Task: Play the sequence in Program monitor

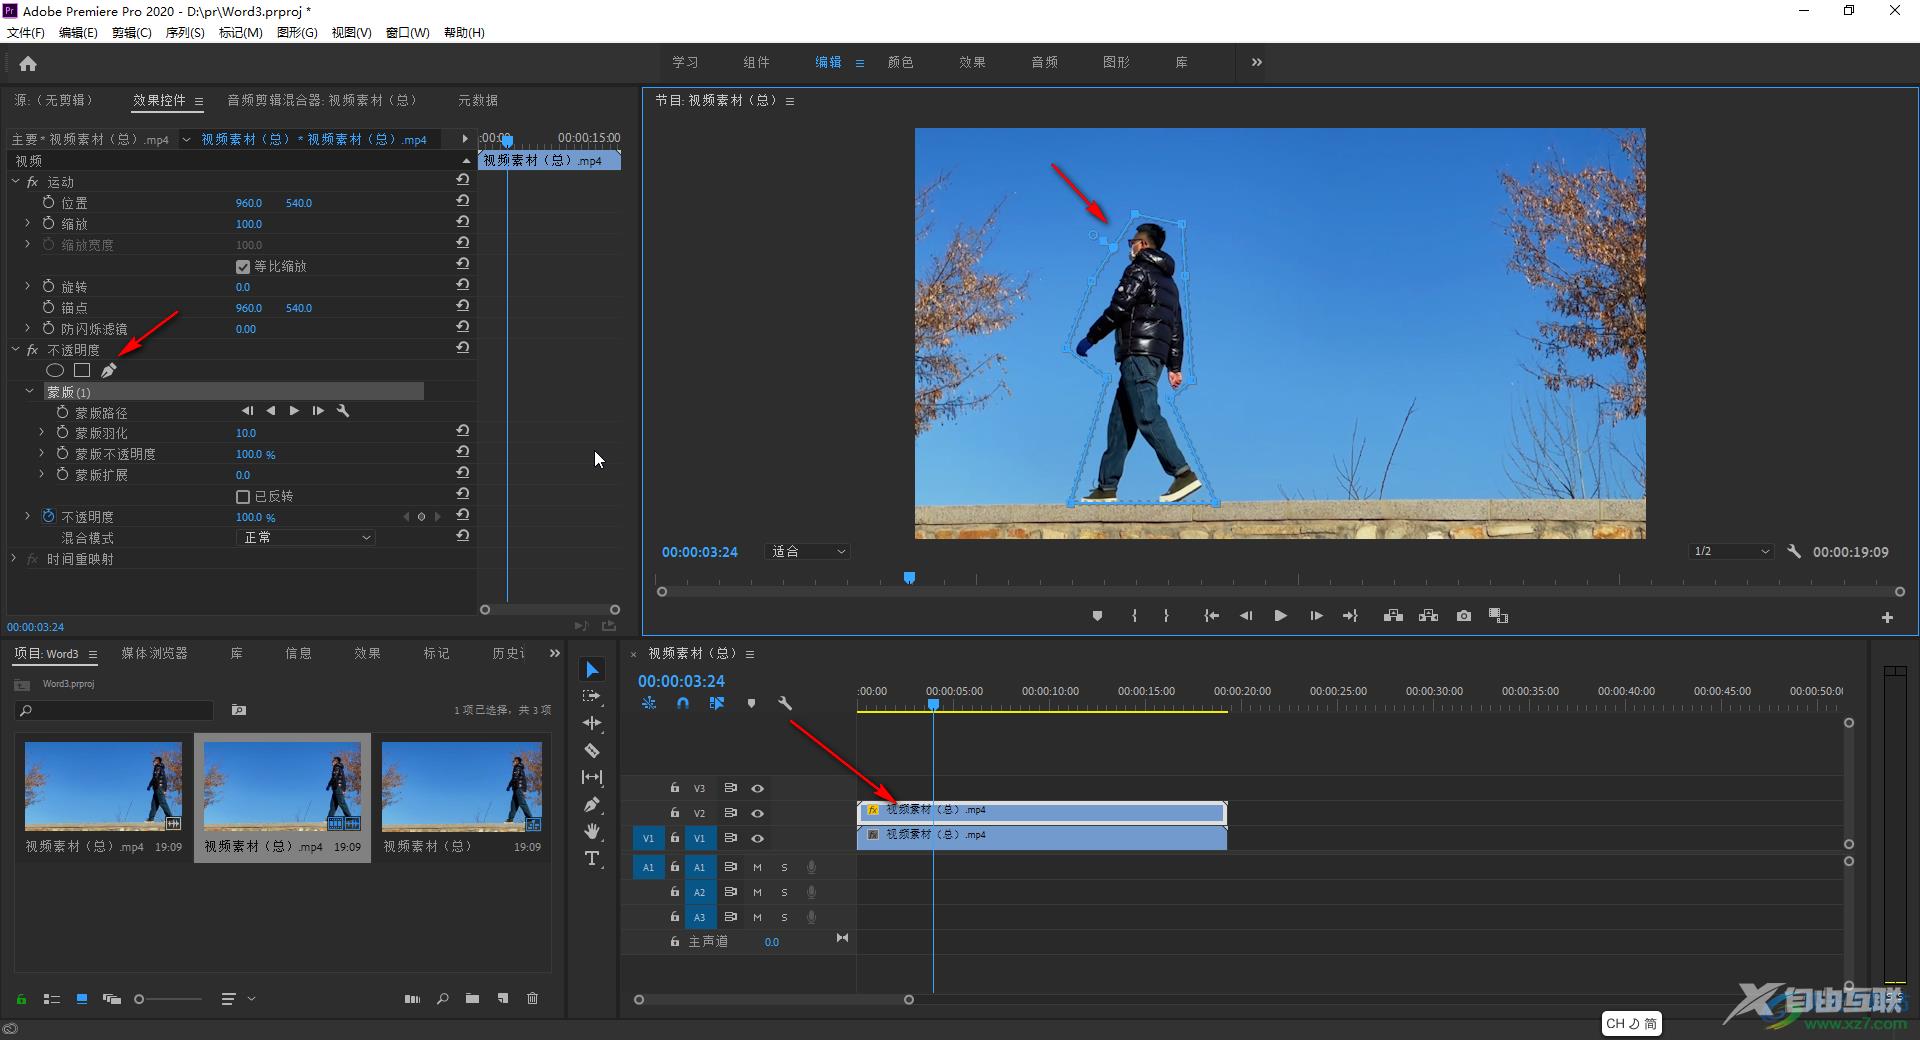Action: pos(1280,616)
